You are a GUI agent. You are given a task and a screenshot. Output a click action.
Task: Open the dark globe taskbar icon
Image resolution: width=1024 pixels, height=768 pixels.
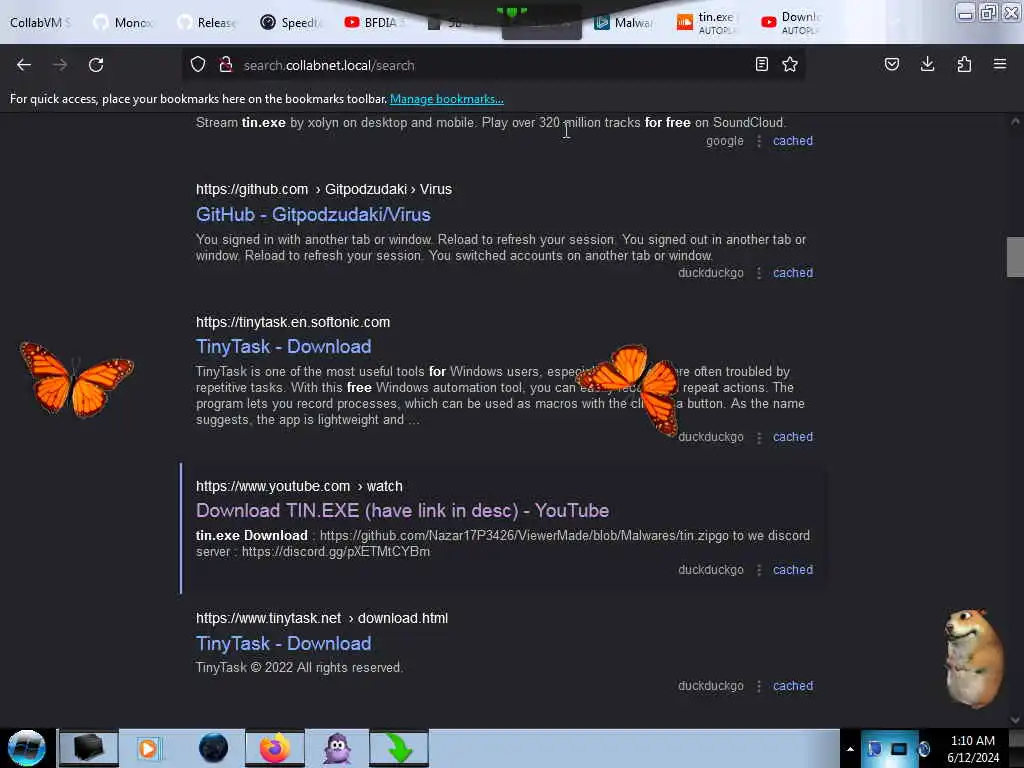click(214, 748)
